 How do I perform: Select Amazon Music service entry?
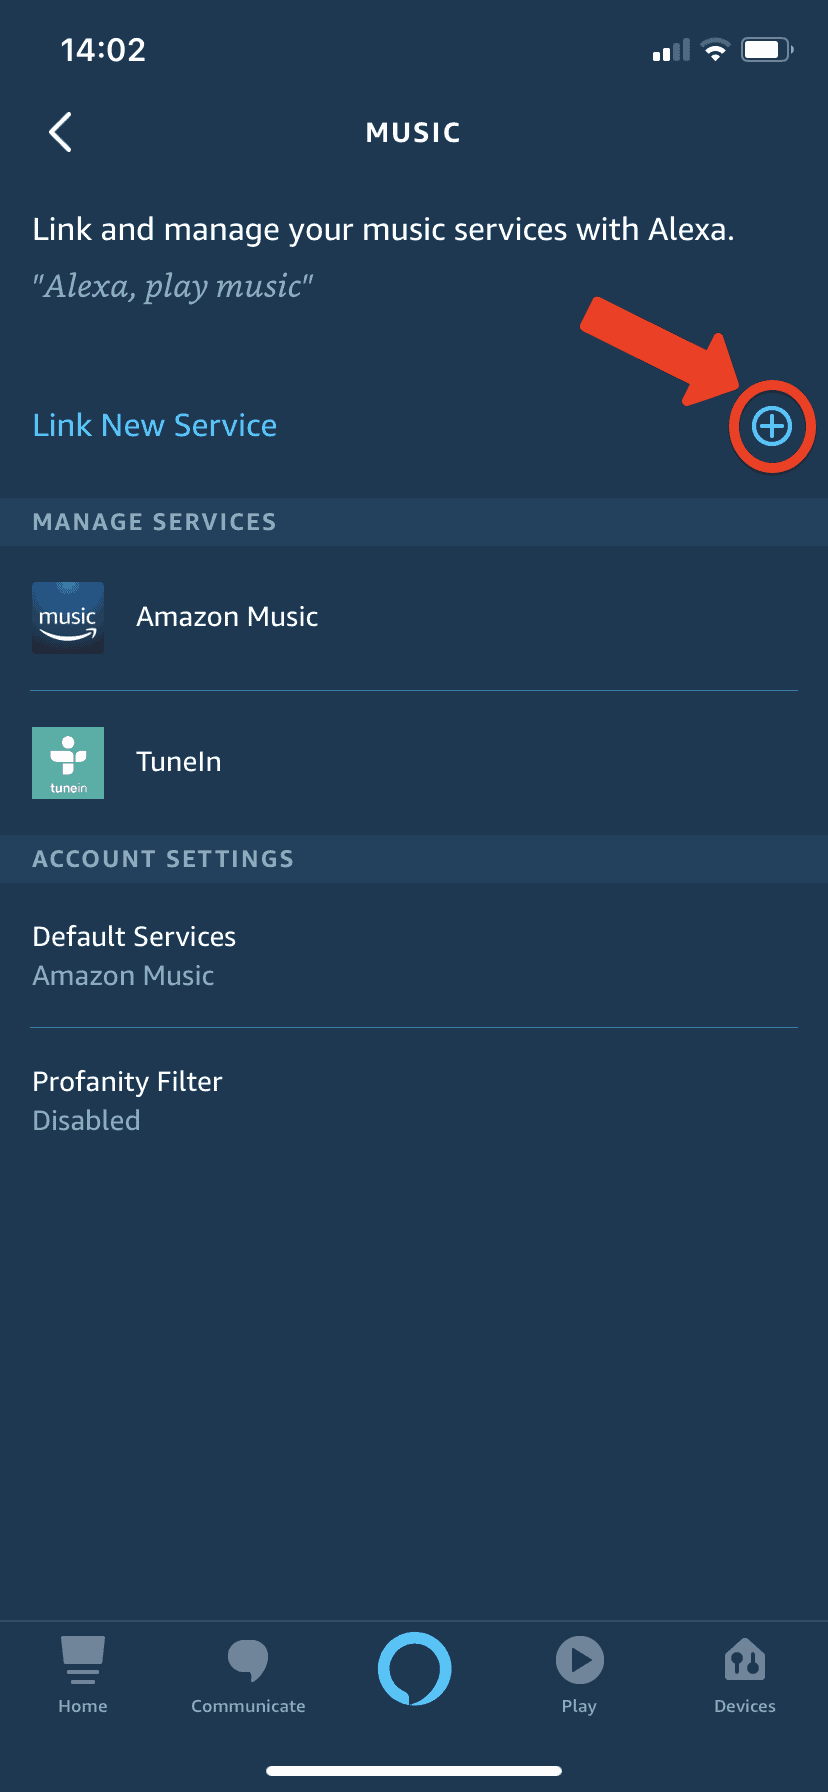tap(227, 617)
